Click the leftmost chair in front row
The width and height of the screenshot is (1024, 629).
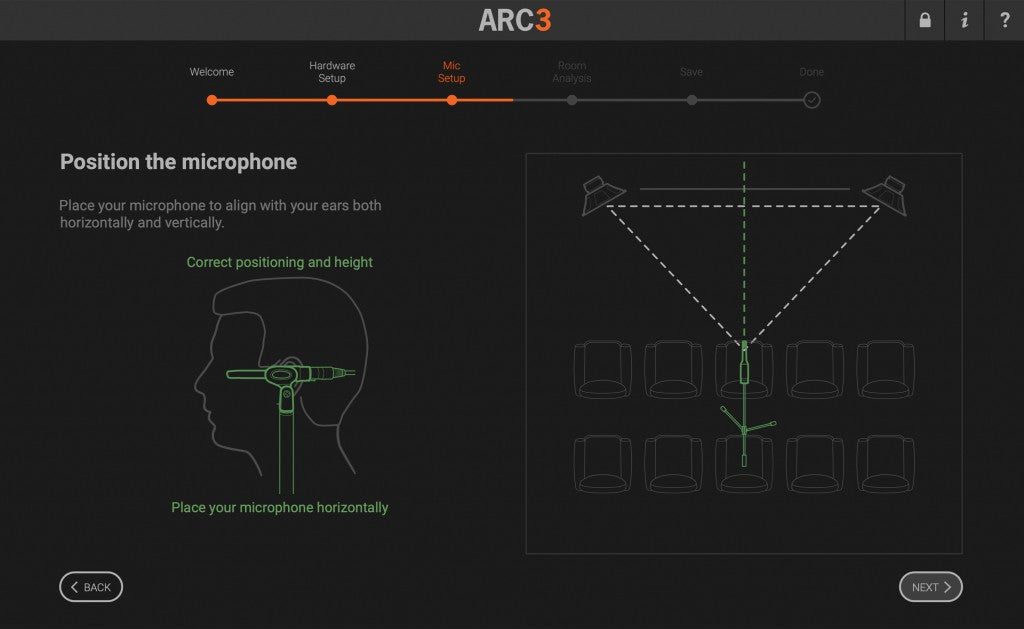[x=602, y=369]
